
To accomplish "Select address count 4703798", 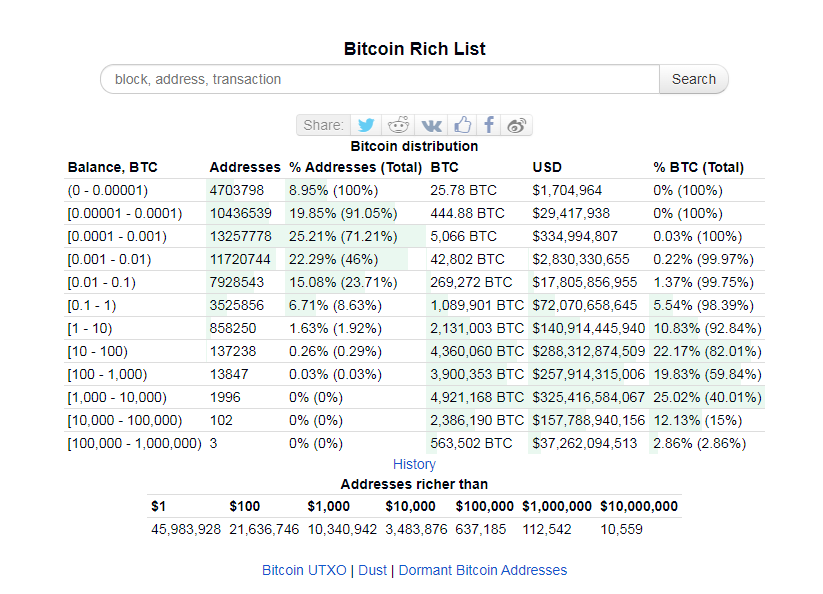I will point(237,190).
